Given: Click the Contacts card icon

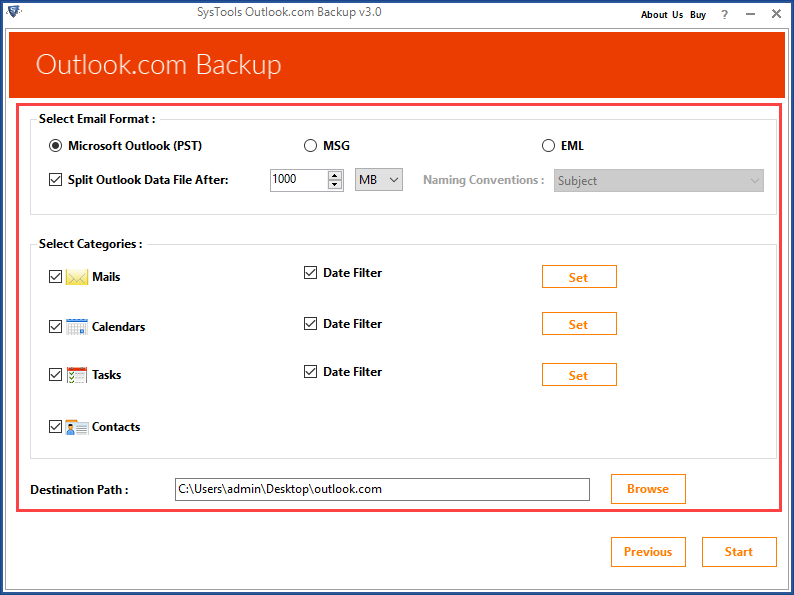Looking at the screenshot, I should (77, 427).
